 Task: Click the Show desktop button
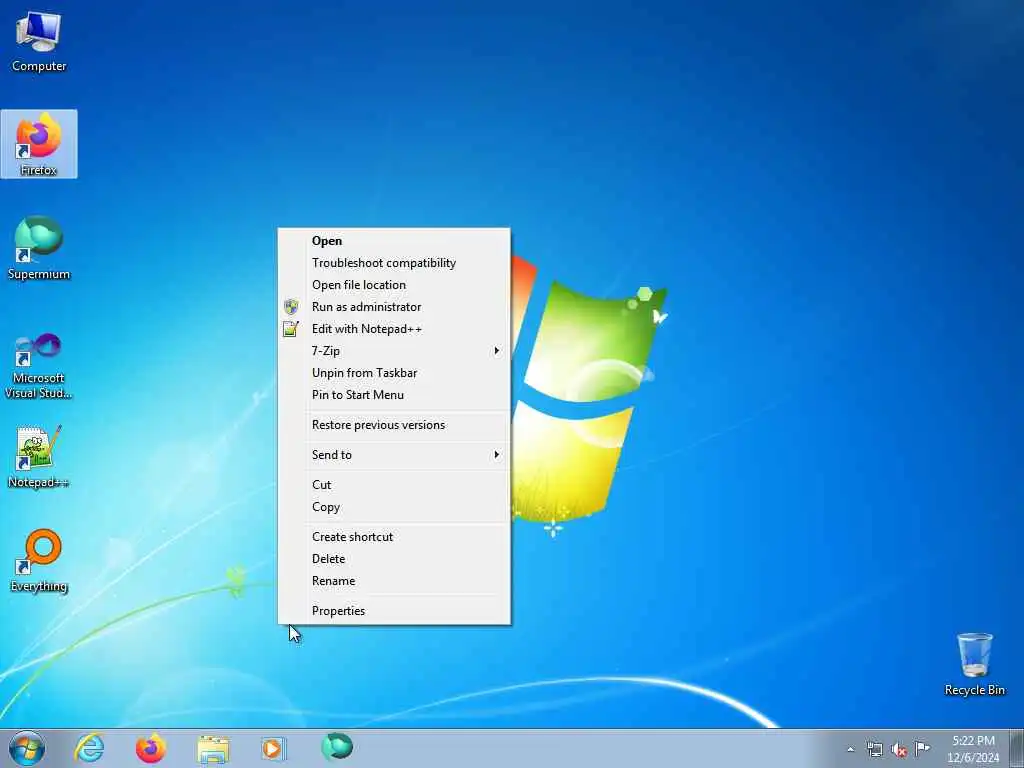tap(1017, 748)
